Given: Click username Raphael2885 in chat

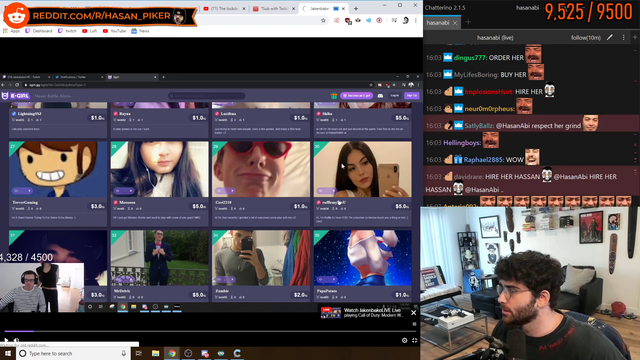Looking at the screenshot, I should (x=484, y=160).
